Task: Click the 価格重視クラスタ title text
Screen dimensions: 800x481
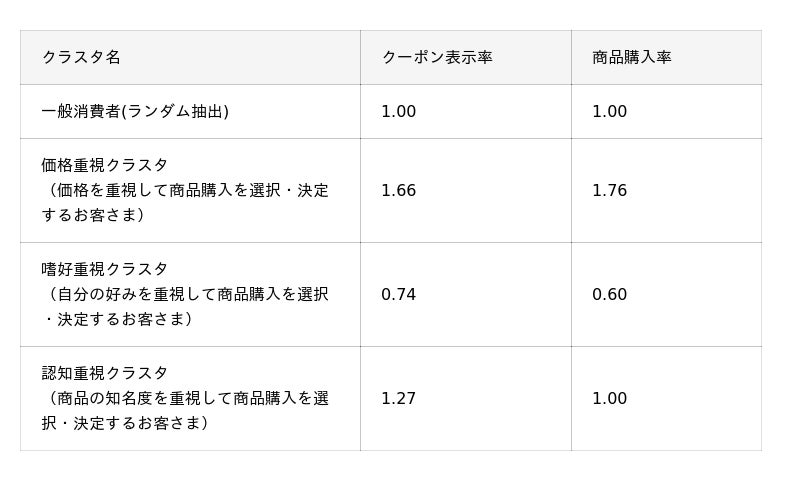Action: pos(104,165)
